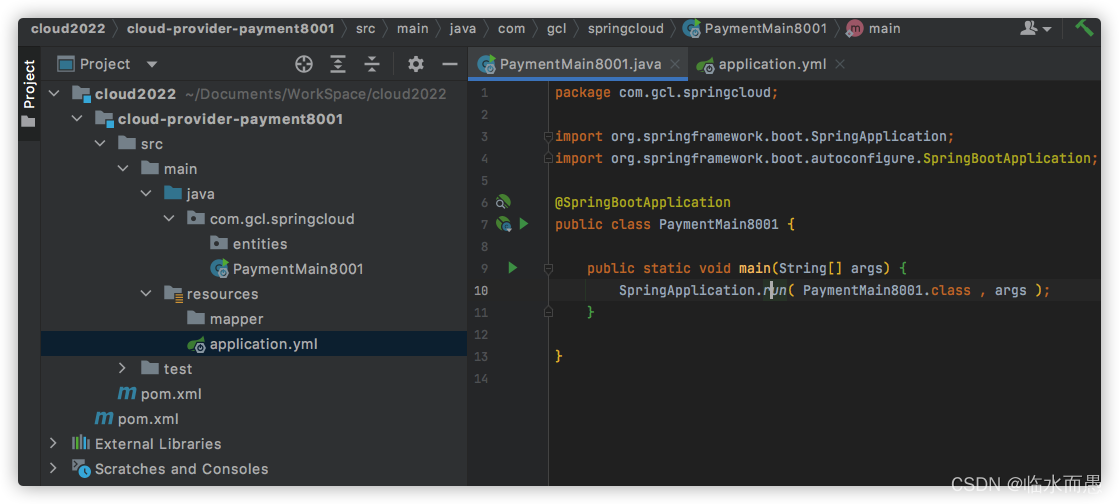This screenshot has height=504, width=1119.
Task: Click the application.yml Spring icon in tree
Action: point(196,344)
